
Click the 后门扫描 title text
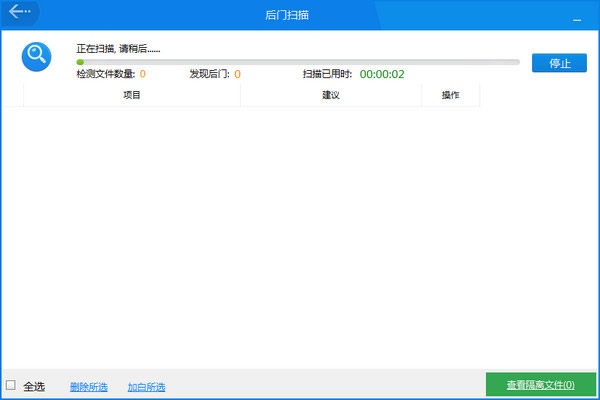coord(287,15)
